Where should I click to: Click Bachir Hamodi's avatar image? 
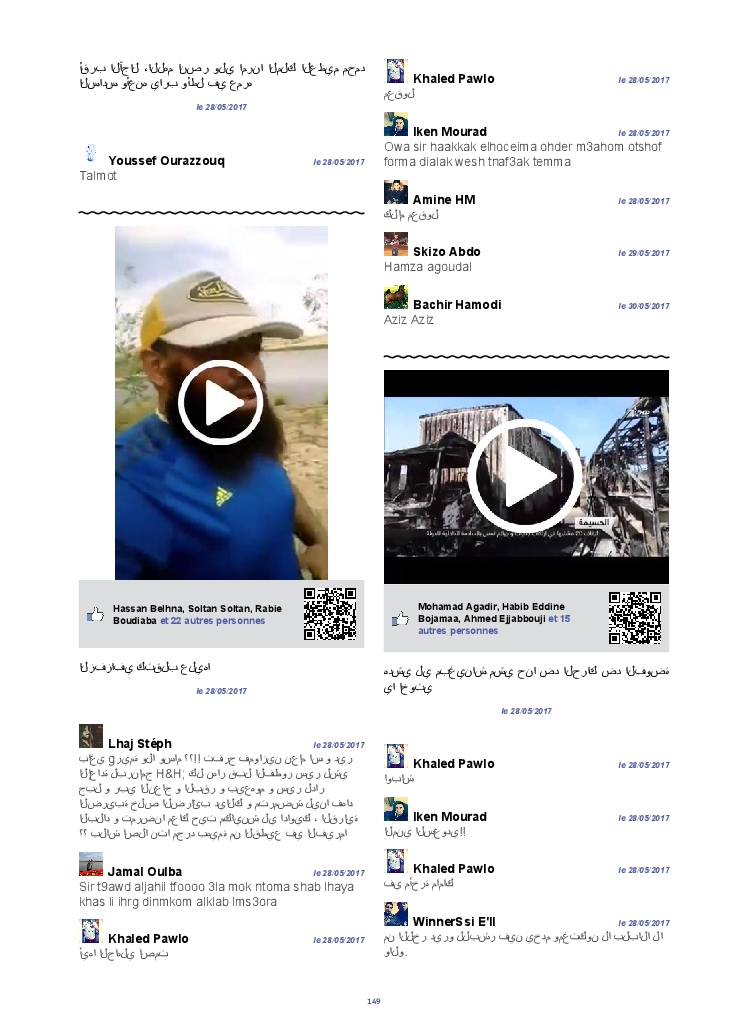coord(396,297)
